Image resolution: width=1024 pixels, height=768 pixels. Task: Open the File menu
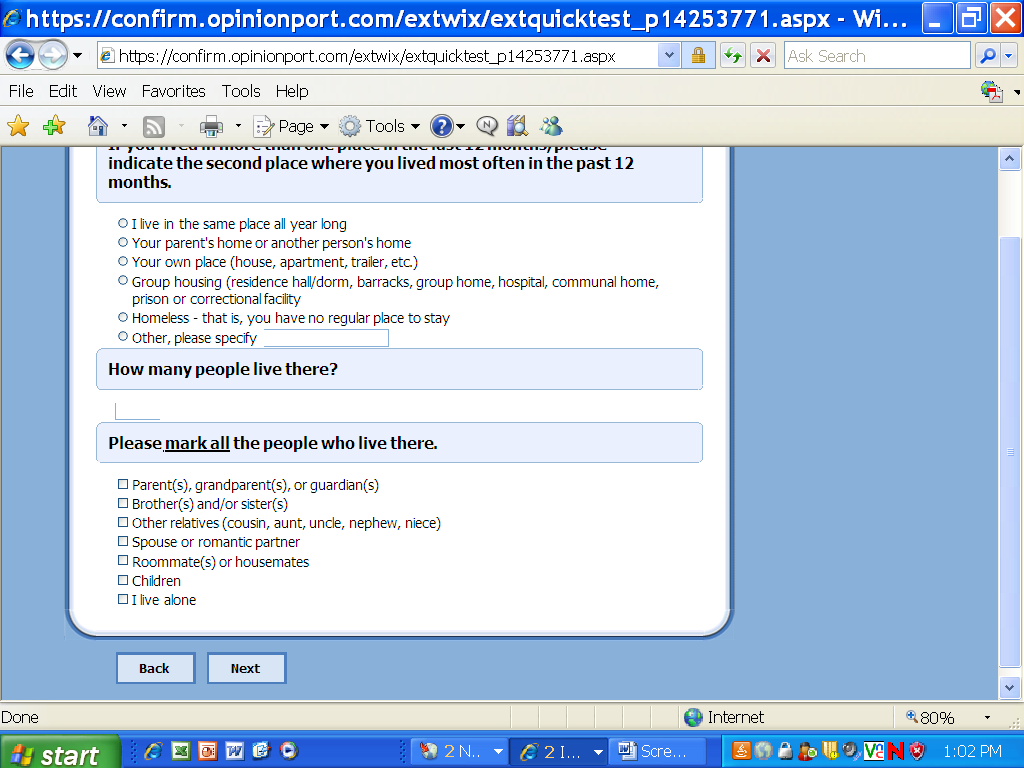tap(21, 91)
